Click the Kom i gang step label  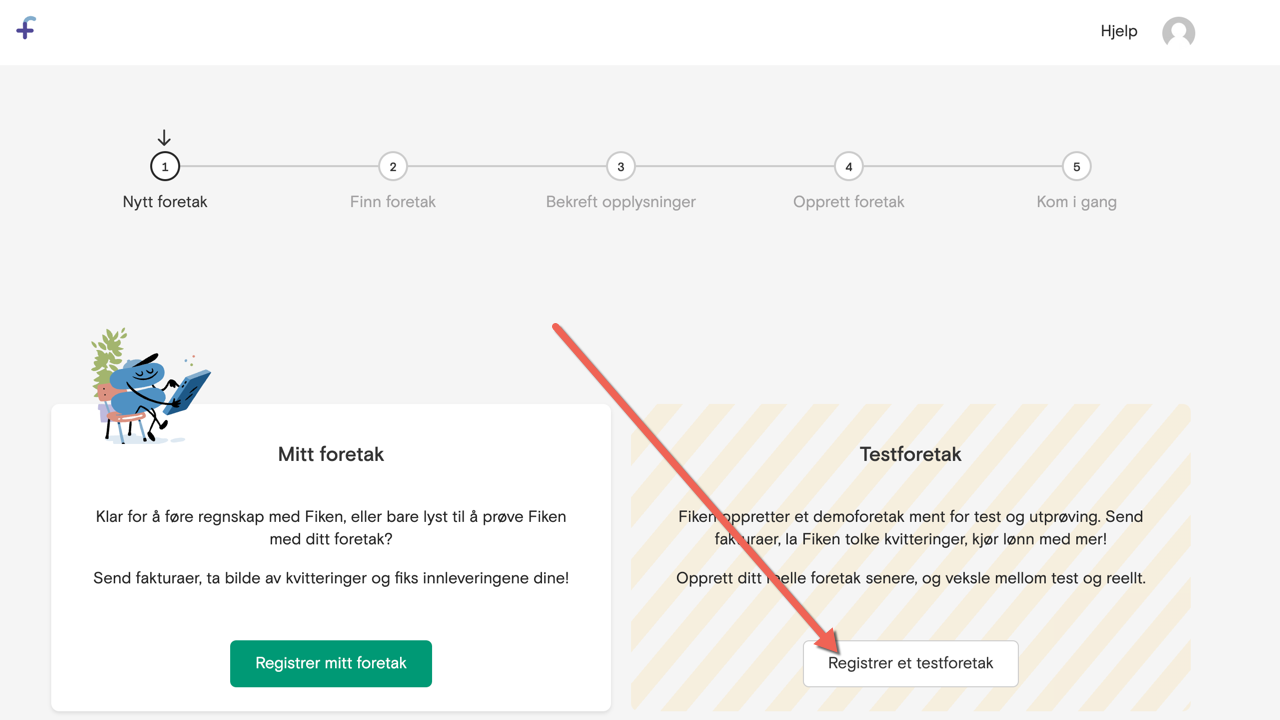tap(1077, 202)
